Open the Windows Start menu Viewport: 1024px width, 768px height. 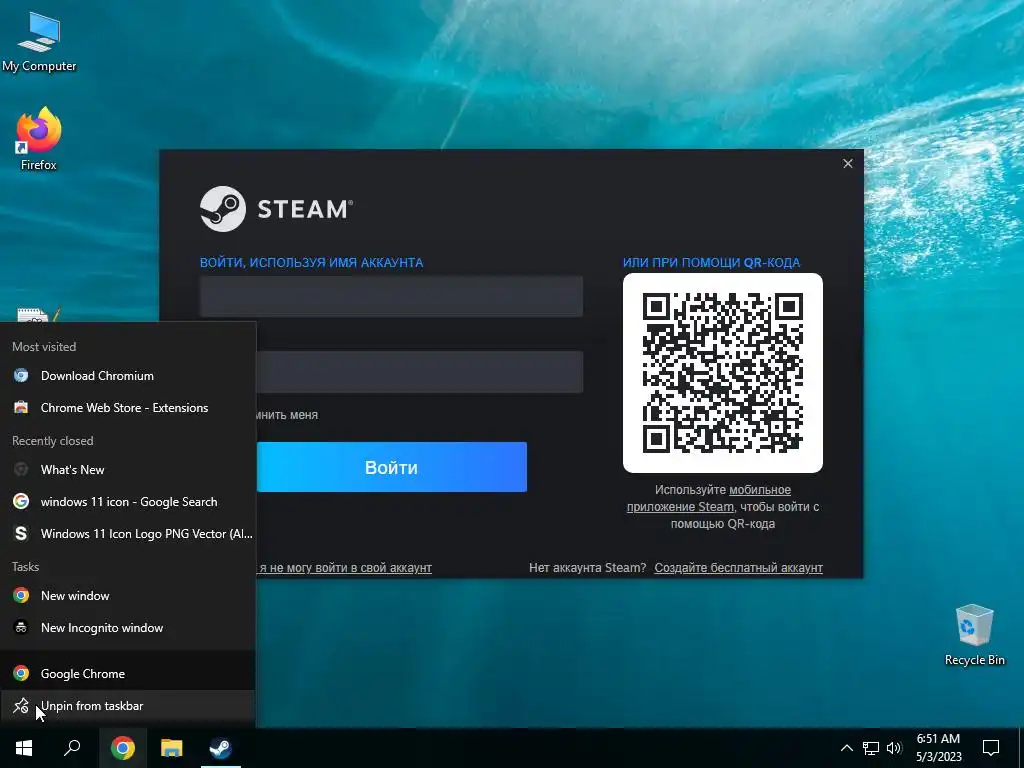point(24,748)
